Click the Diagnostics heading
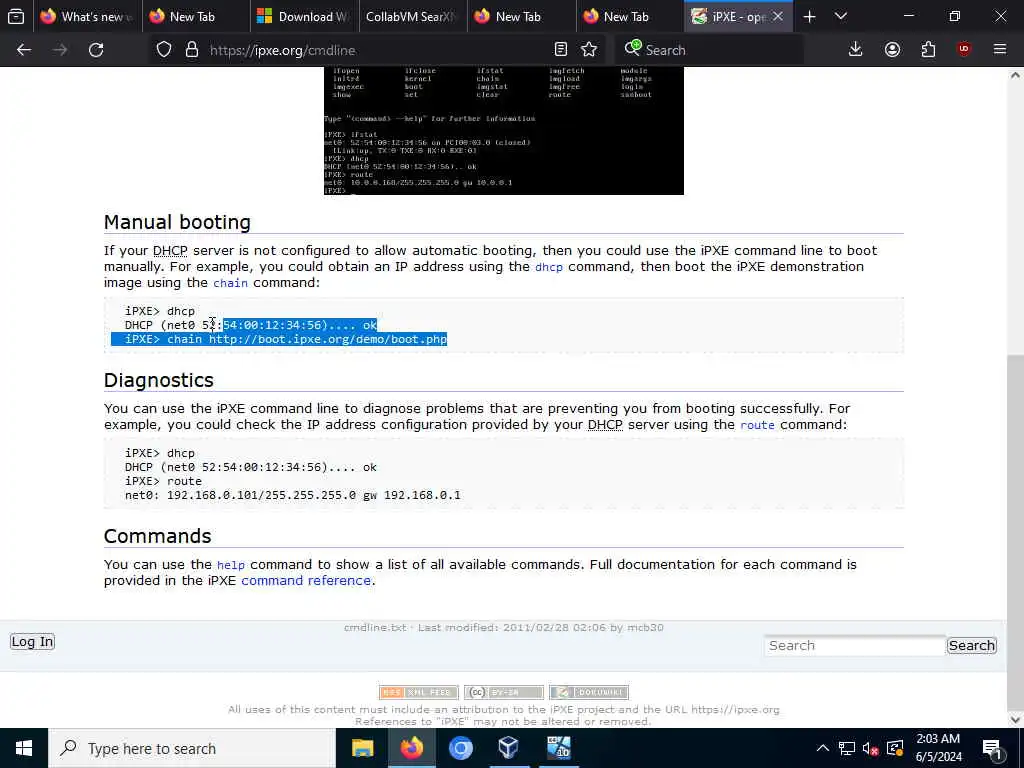This screenshot has height=768, width=1024. point(159,380)
